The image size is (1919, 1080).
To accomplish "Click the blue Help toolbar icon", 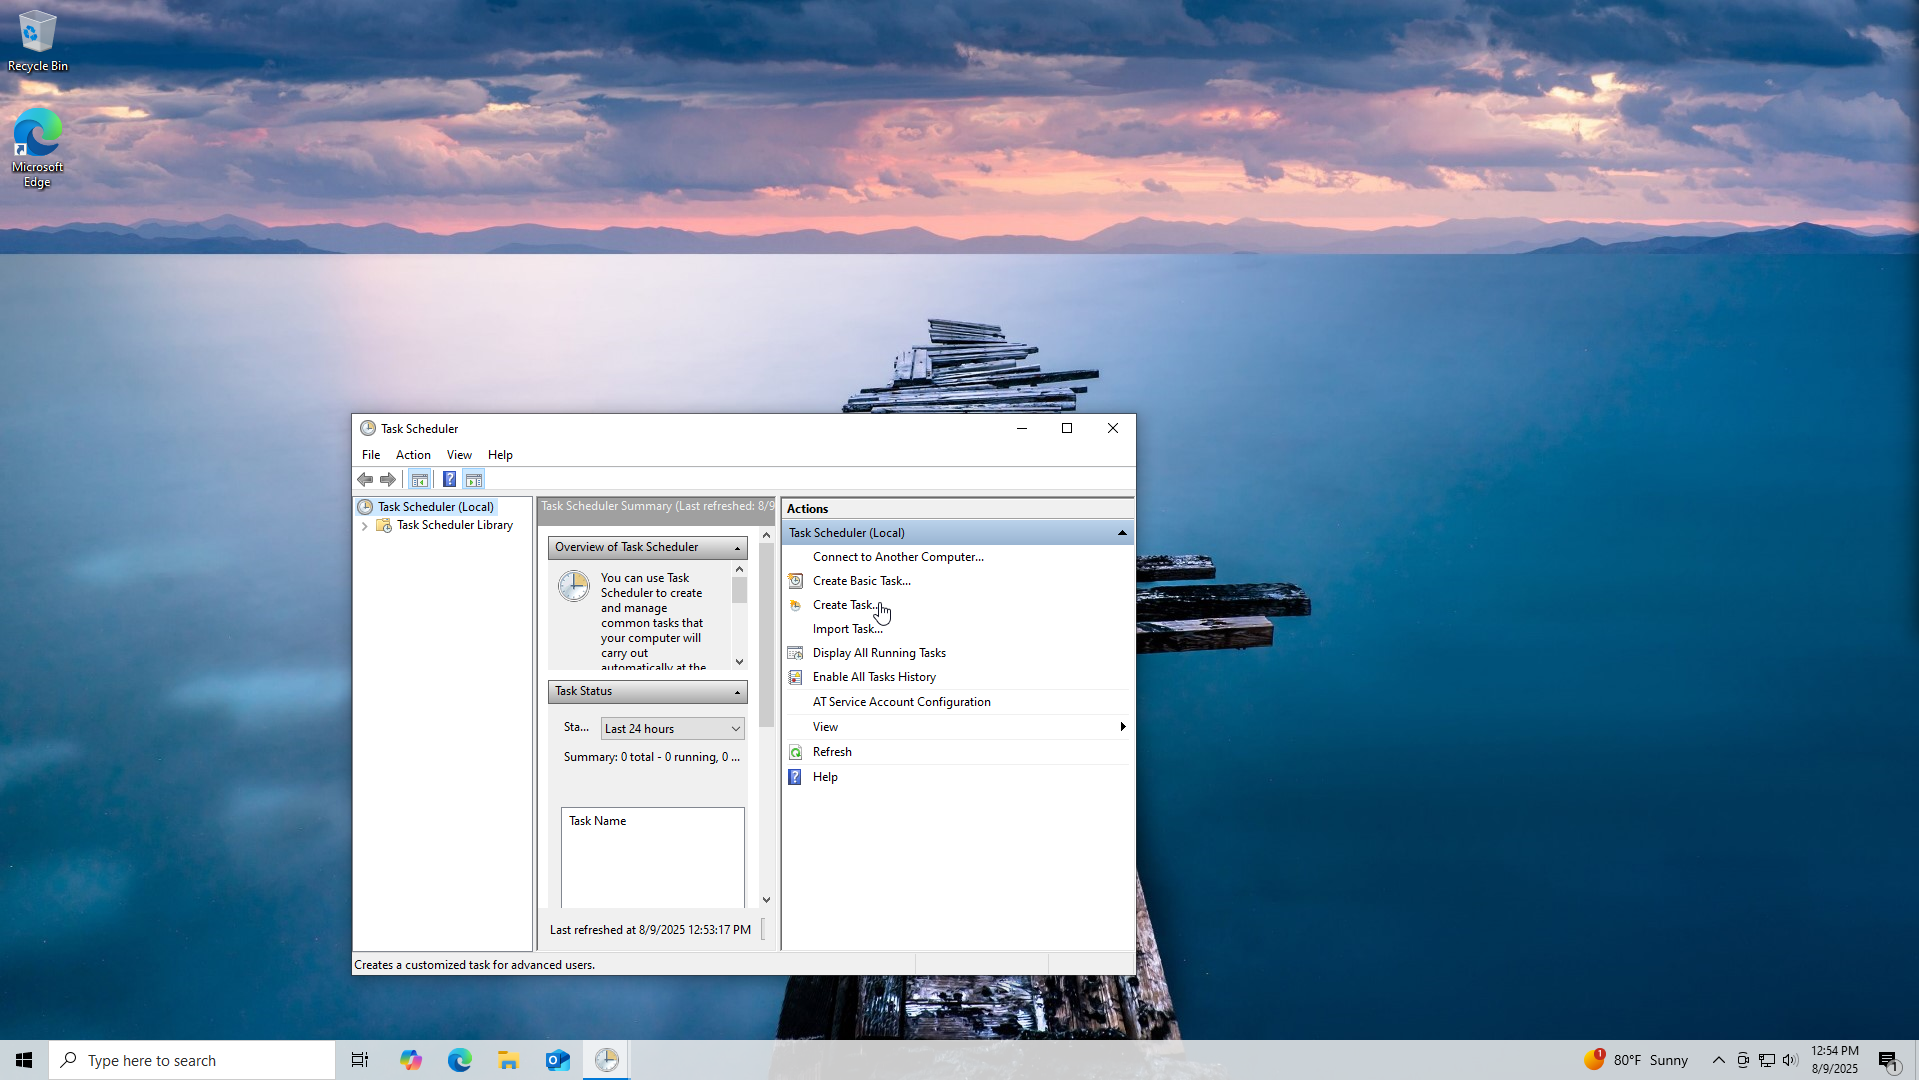I will [x=449, y=480].
